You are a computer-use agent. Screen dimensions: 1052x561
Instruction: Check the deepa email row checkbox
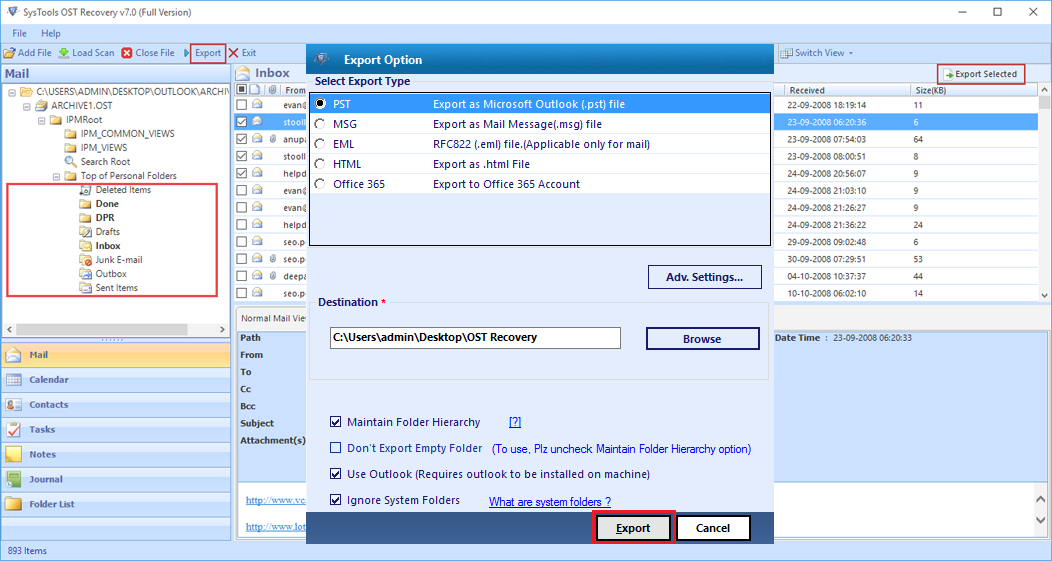(x=242, y=276)
